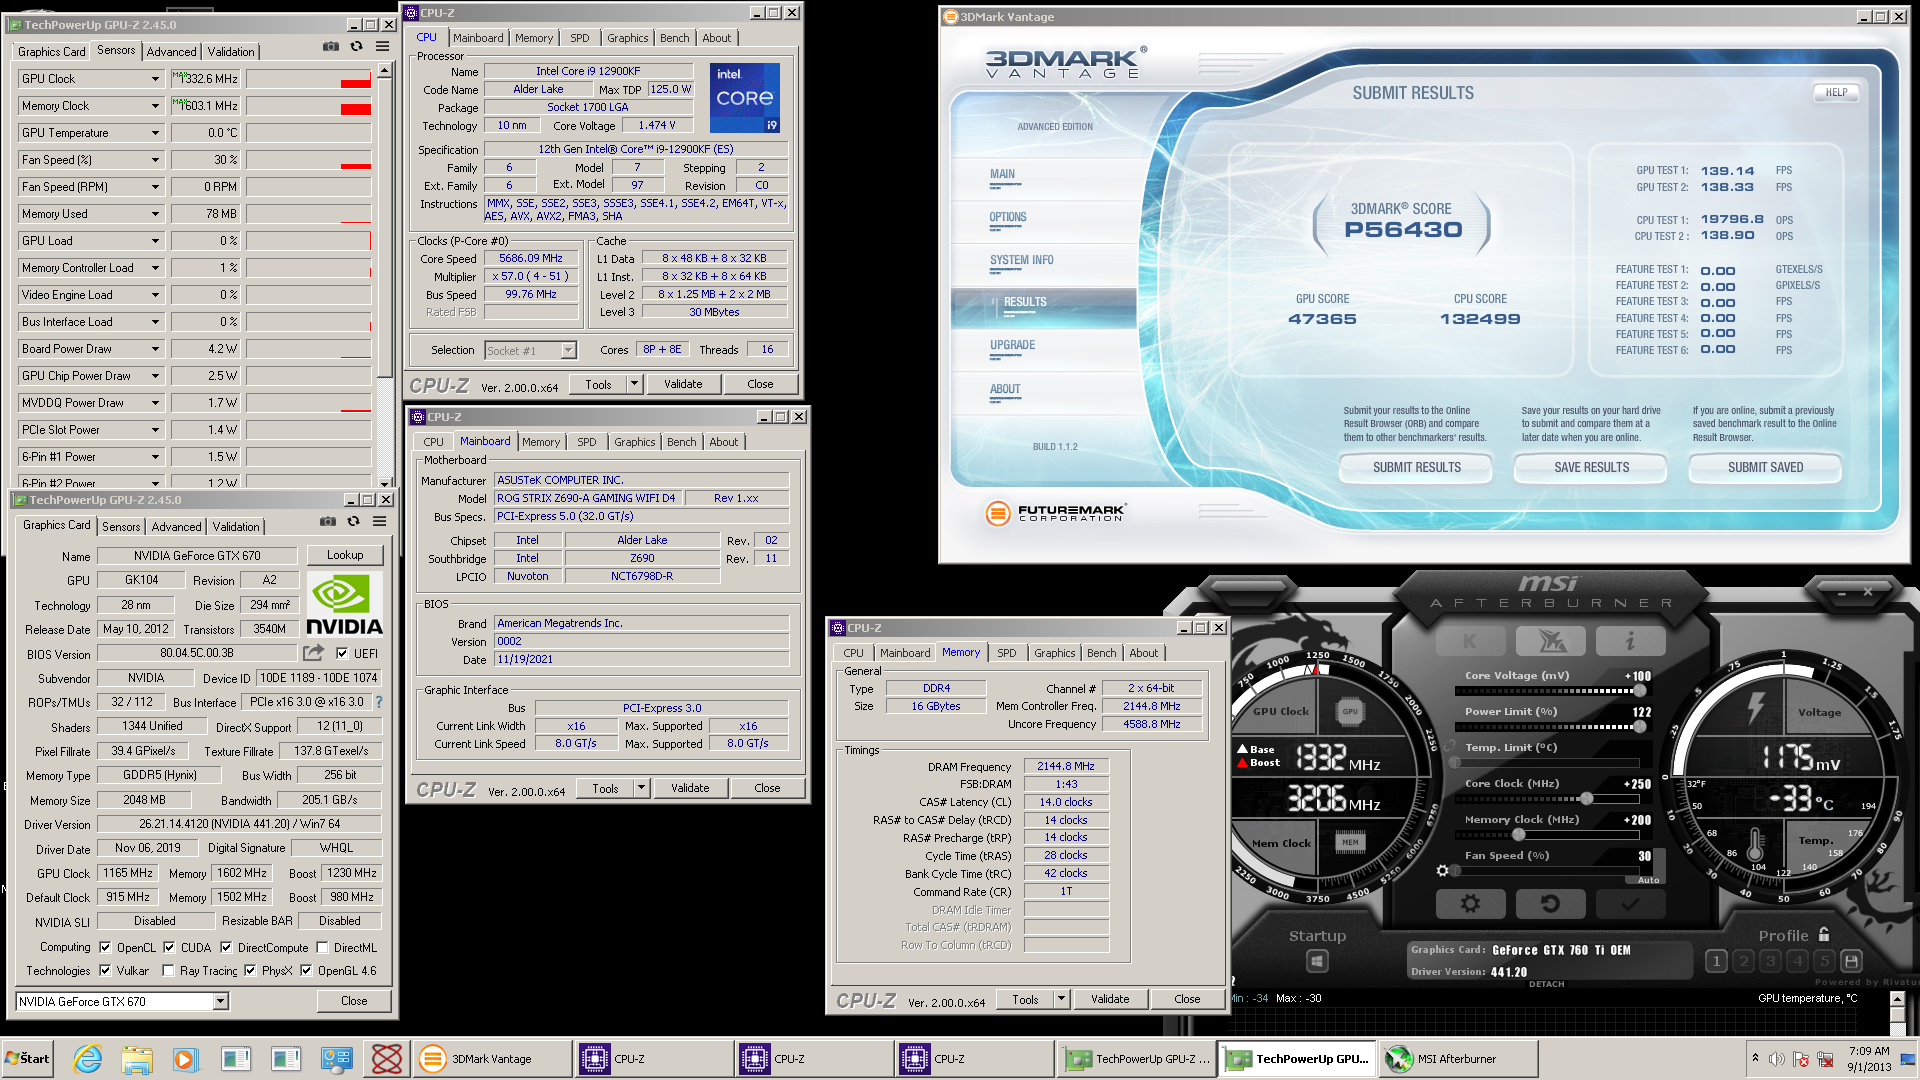The width and height of the screenshot is (1920, 1080).
Task: Click the Core Clock slider handle in Afterburner
Action: point(1586,799)
